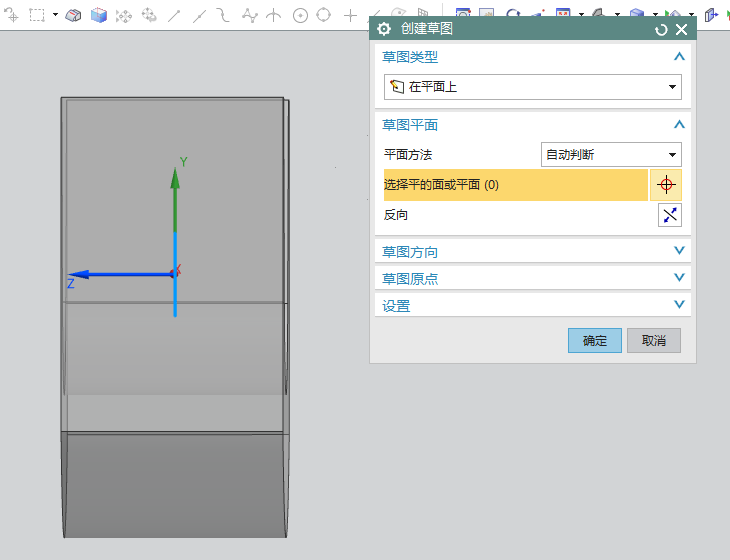Screen dimensions: 730x560
Task: Expand the 草图原点 section
Action: (x=679, y=278)
